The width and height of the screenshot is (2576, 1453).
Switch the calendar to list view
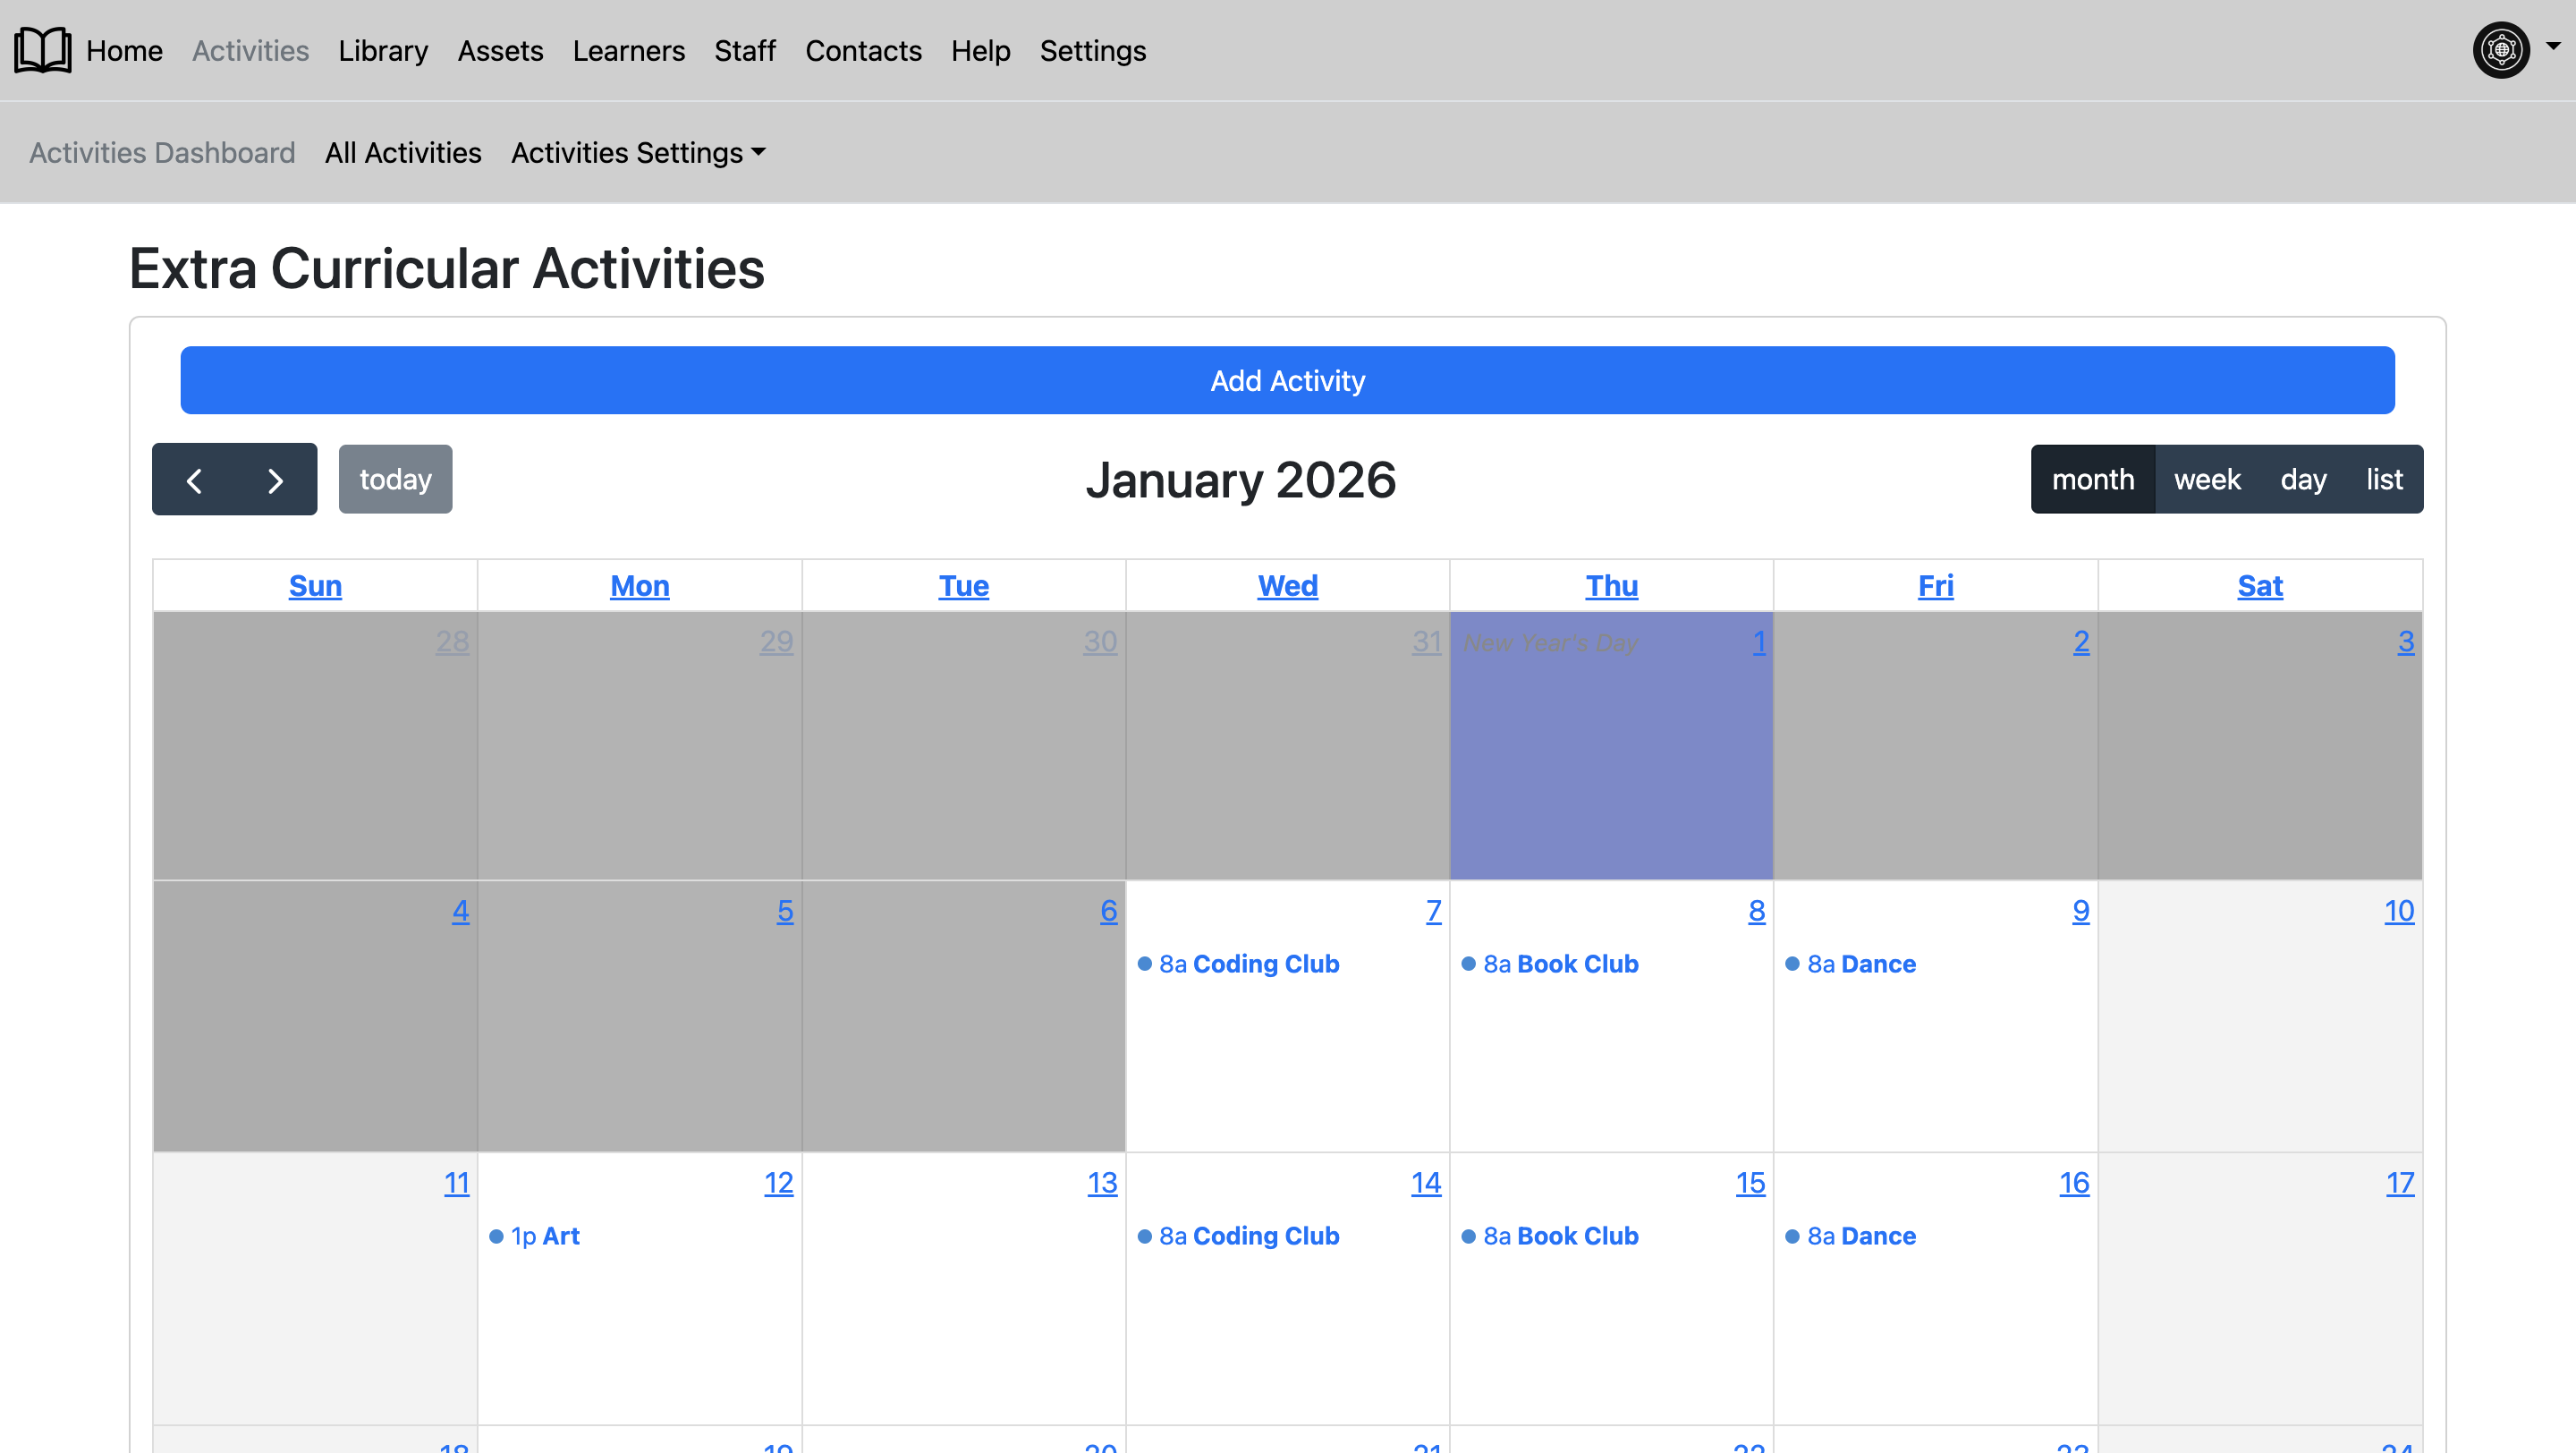tap(2383, 479)
